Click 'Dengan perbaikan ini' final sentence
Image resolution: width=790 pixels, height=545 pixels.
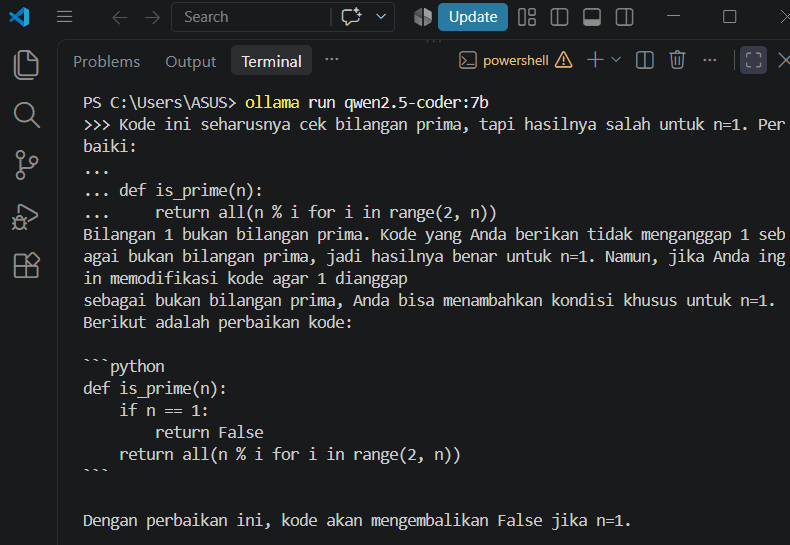pos(357,520)
